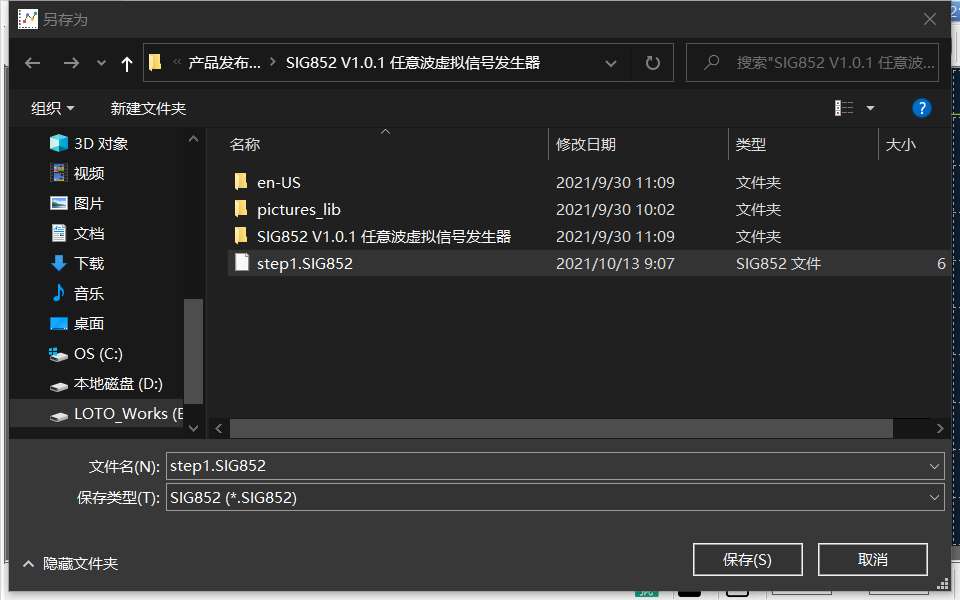This screenshot has height=600, width=960.
Task: Click the en-US folder icon
Action: (x=241, y=181)
